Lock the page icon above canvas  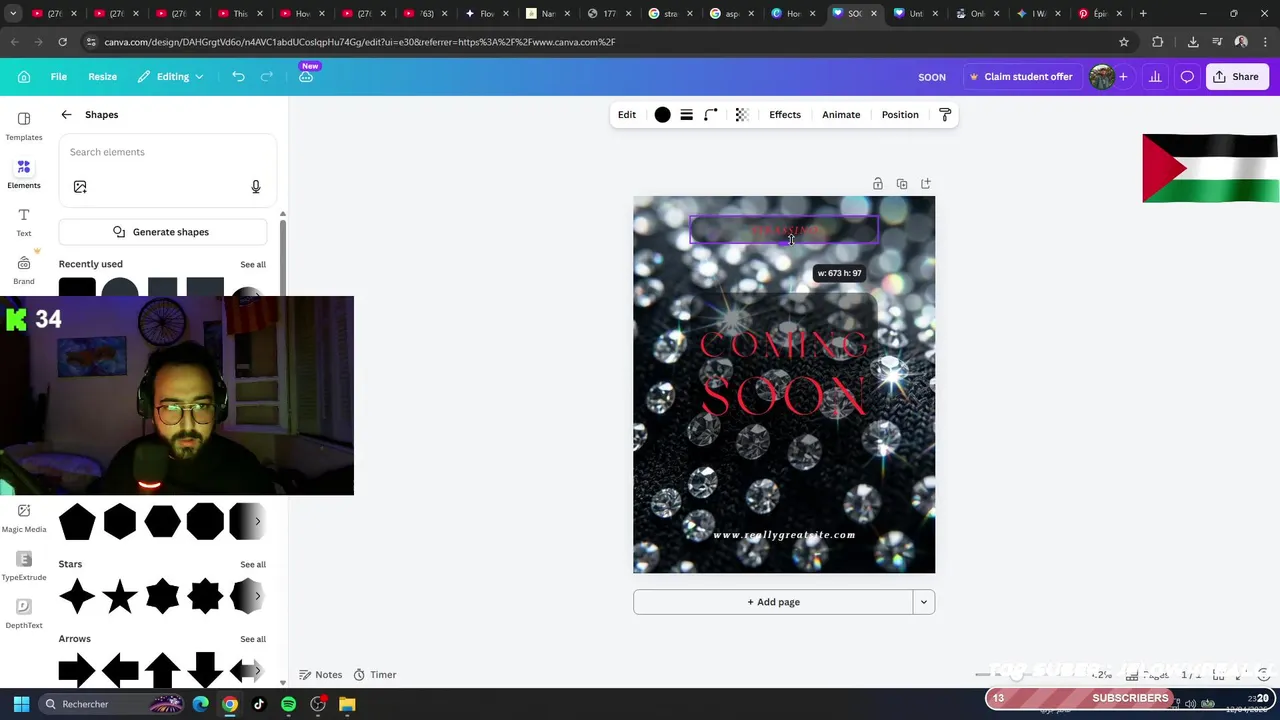pos(878,184)
